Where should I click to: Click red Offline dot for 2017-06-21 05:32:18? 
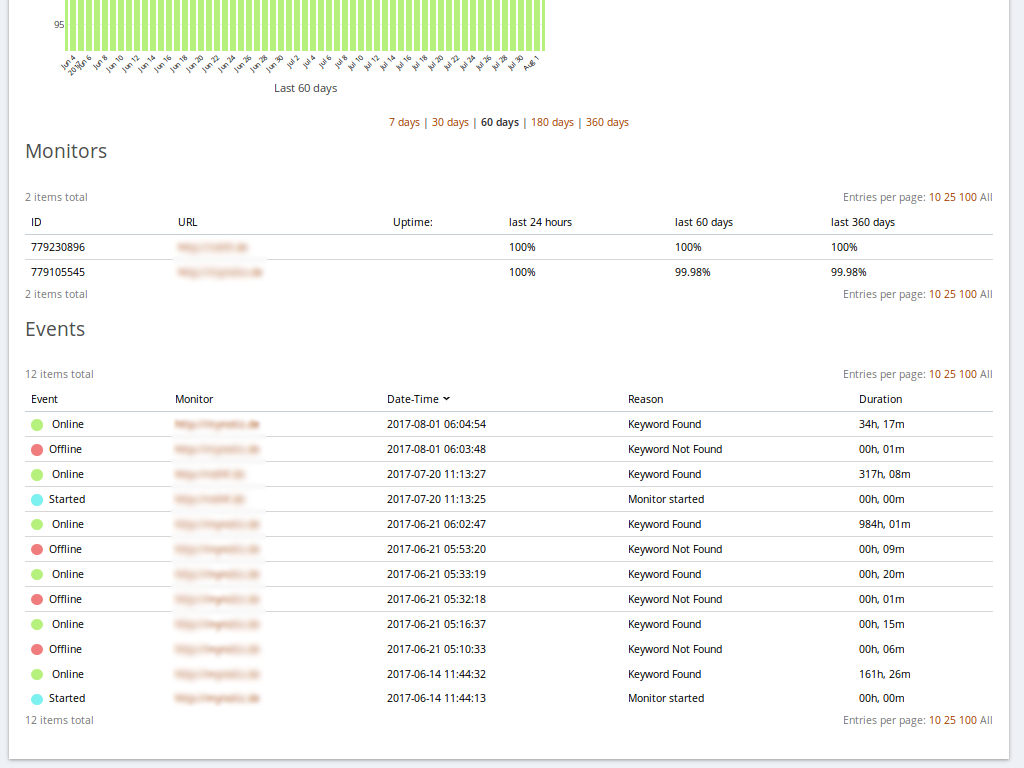click(37, 600)
